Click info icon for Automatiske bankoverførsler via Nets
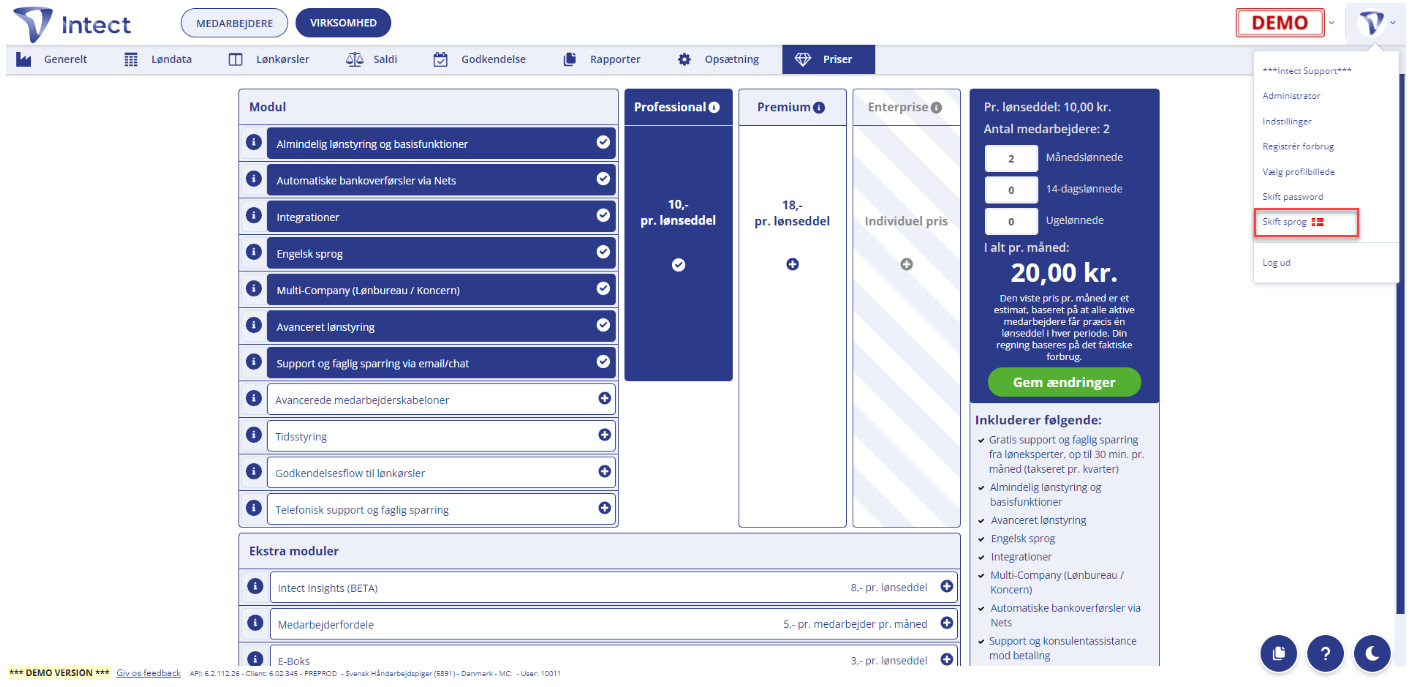The width and height of the screenshot is (1414, 687). click(x=254, y=179)
